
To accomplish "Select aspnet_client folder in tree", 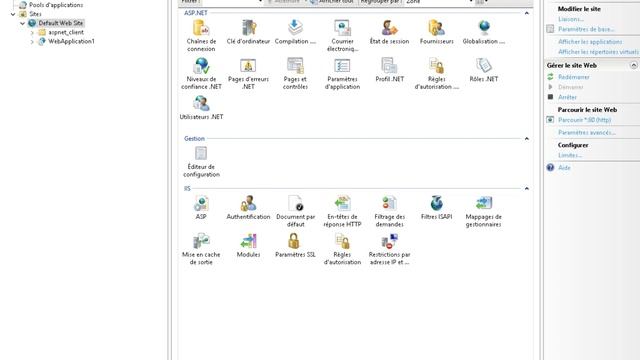I will [66, 32].
